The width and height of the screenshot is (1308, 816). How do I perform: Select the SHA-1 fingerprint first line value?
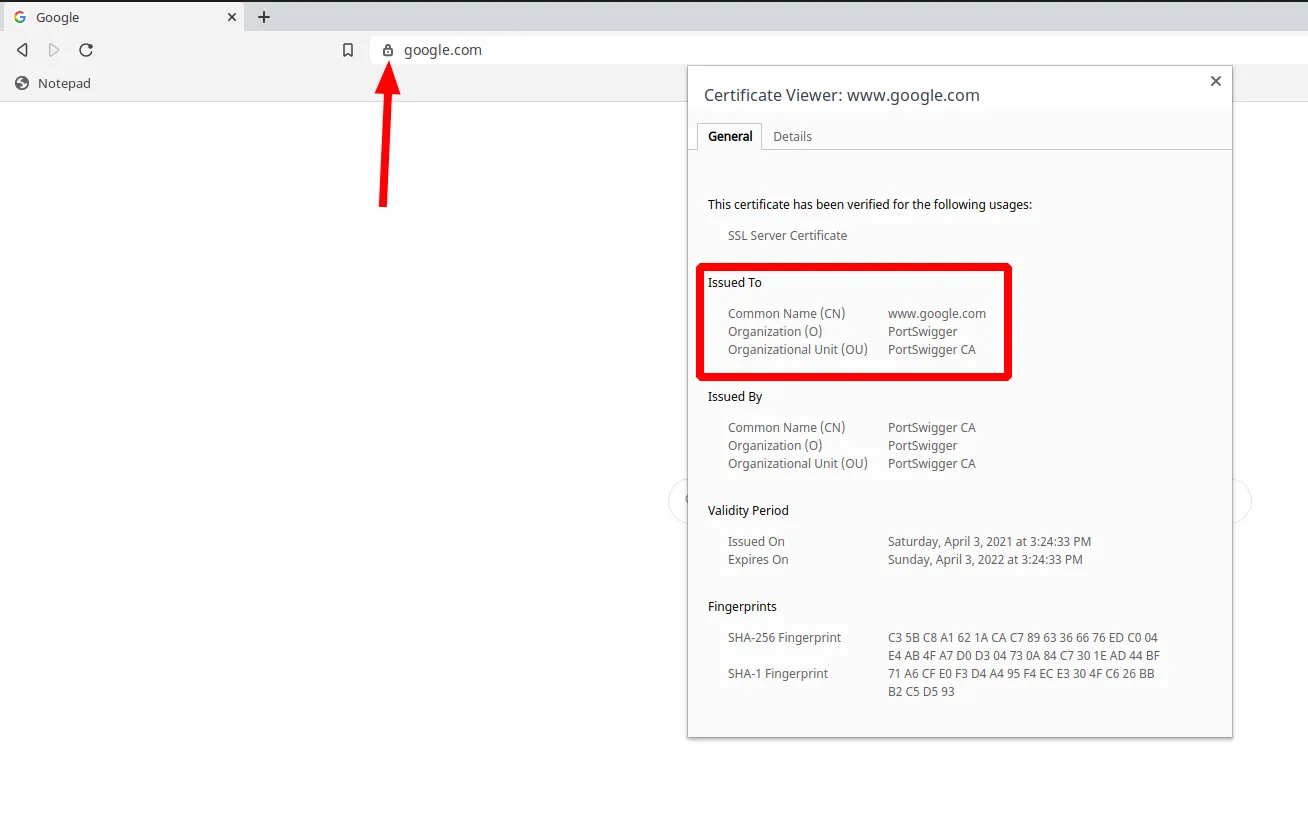click(1021, 673)
